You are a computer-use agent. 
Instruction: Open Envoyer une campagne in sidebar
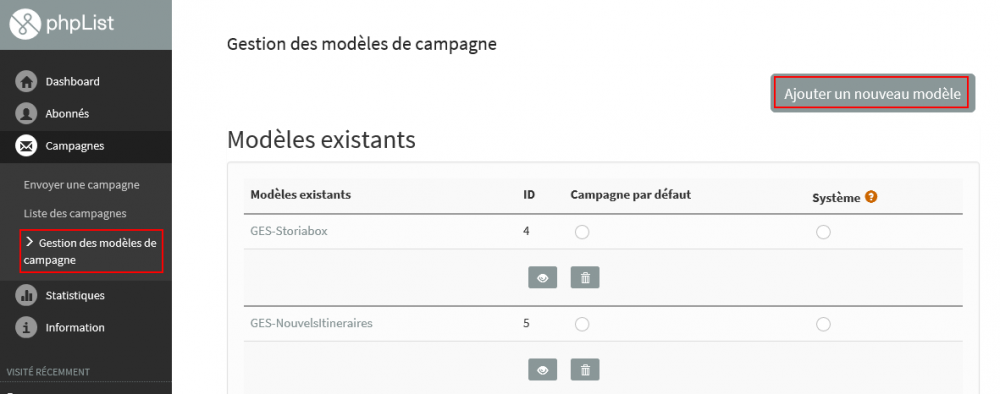82,185
